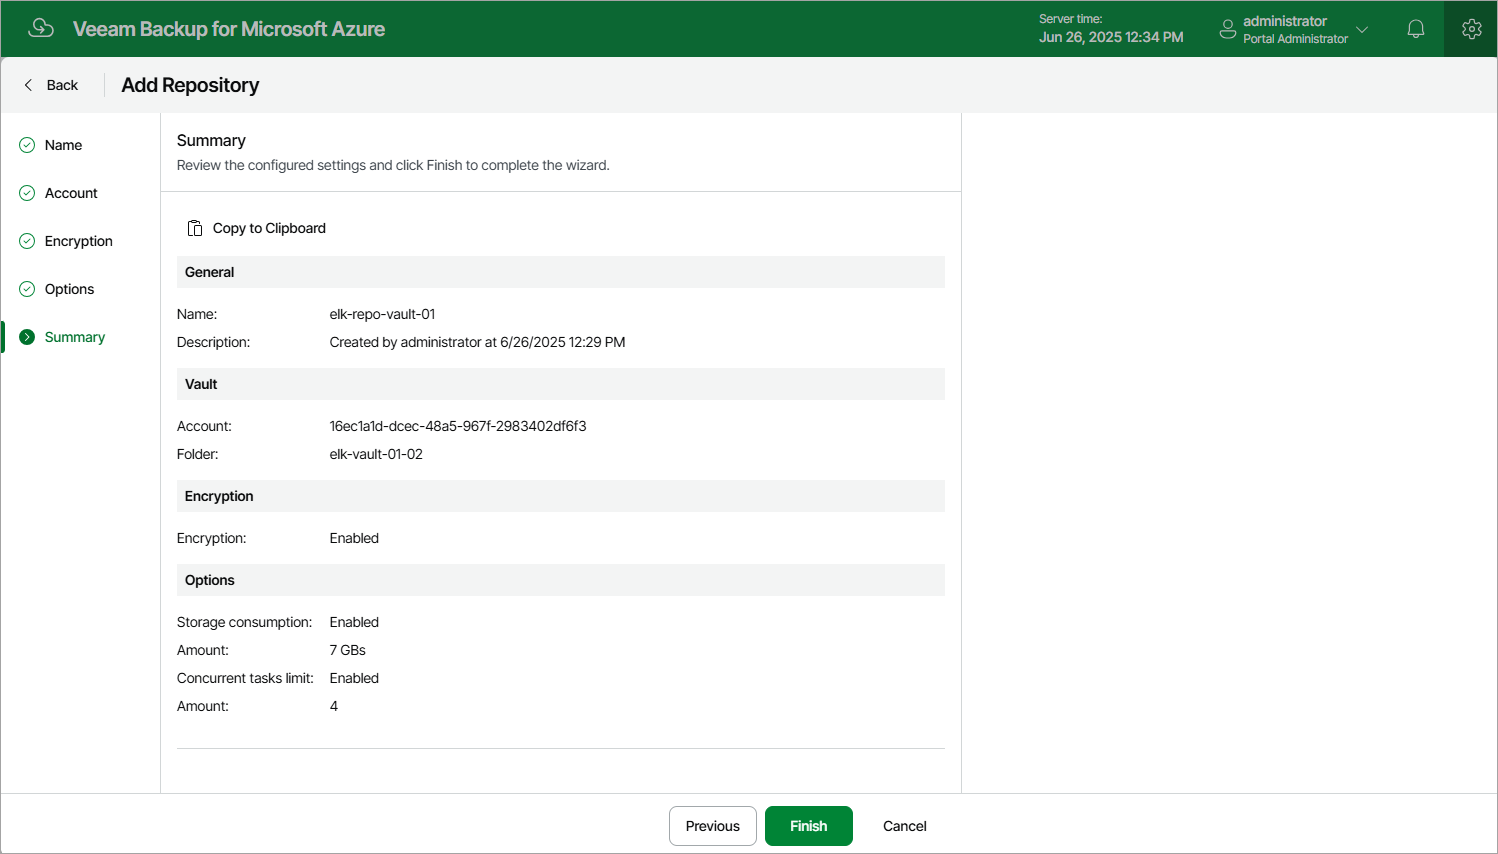
Task: Click the checkmark icon next to Name step
Action: (x=27, y=145)
